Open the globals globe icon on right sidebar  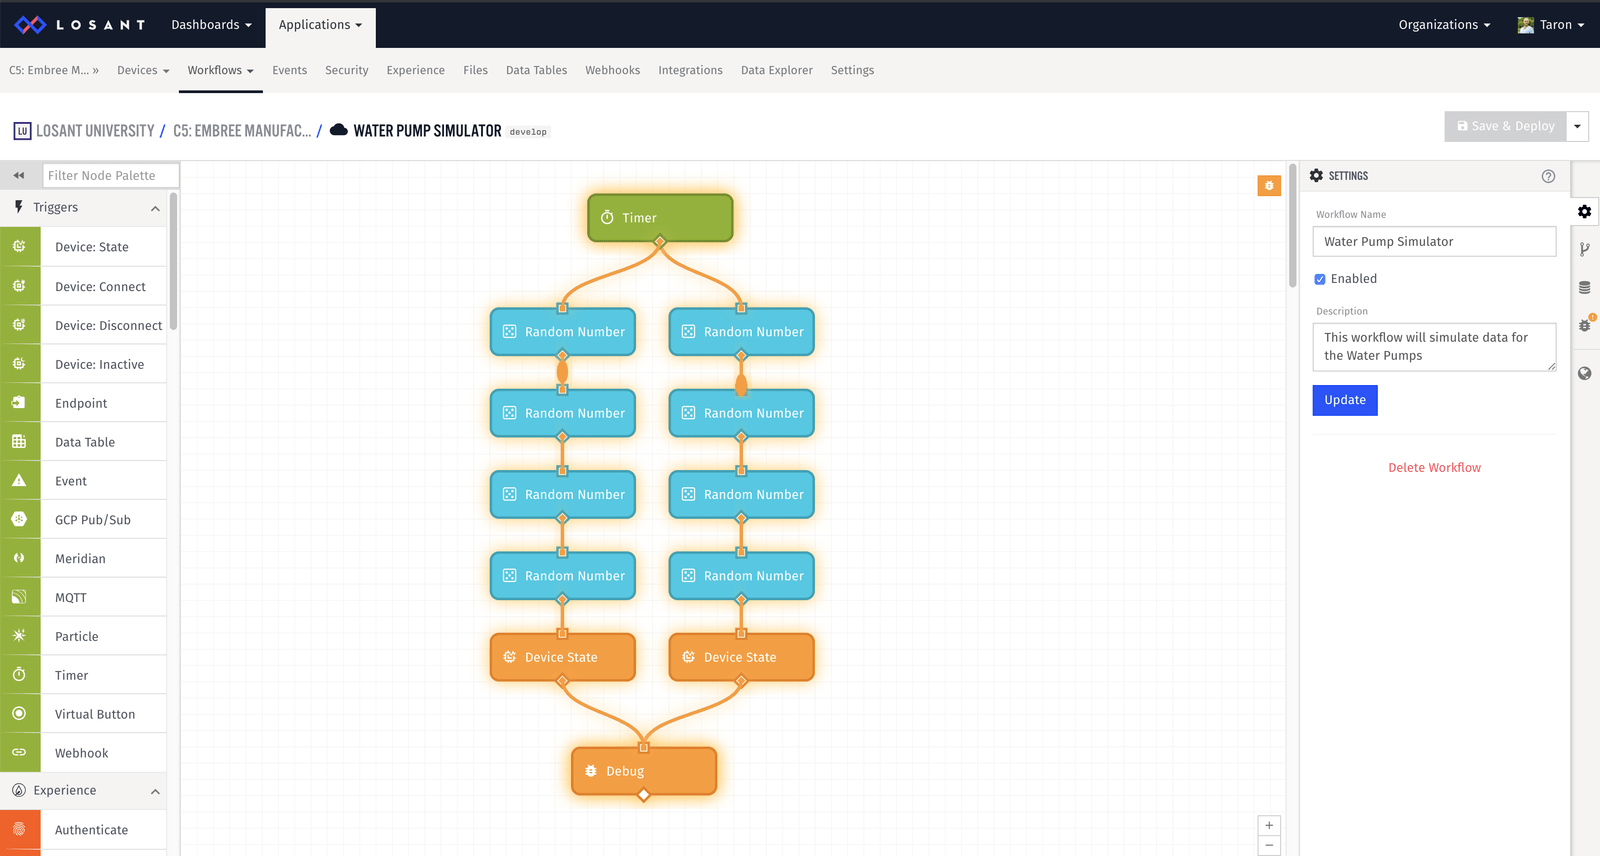[x=1585, y=373]
